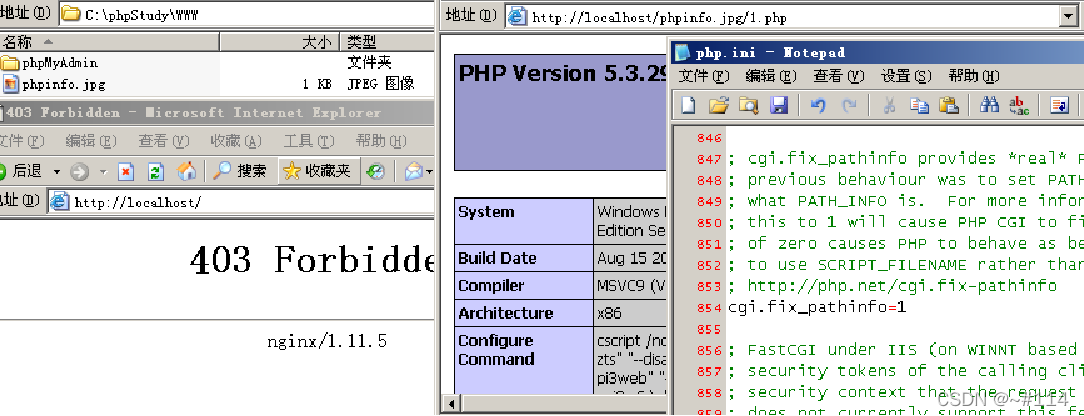Click the left arrow of the phpinfo horizontal scrollbar
The width and height of the screenshot is (1084, 416).
[x=451, y=404]
